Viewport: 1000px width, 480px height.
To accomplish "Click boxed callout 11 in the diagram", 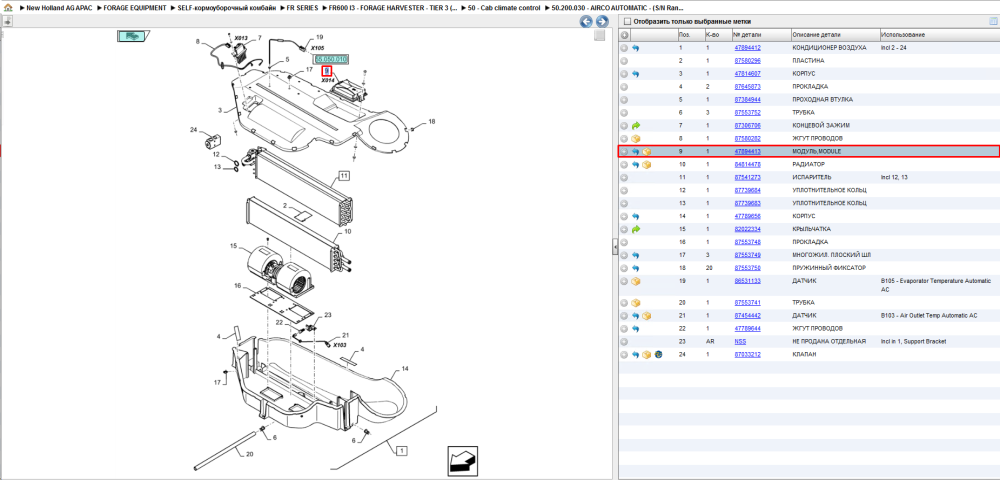I will click(x=343, y=175).
